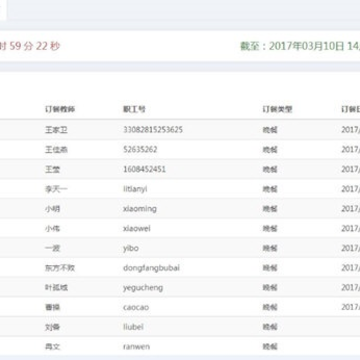This screenshot has width=360, height=360.
Task: Click the xiaoming job number cell
Action: [140, 209]
